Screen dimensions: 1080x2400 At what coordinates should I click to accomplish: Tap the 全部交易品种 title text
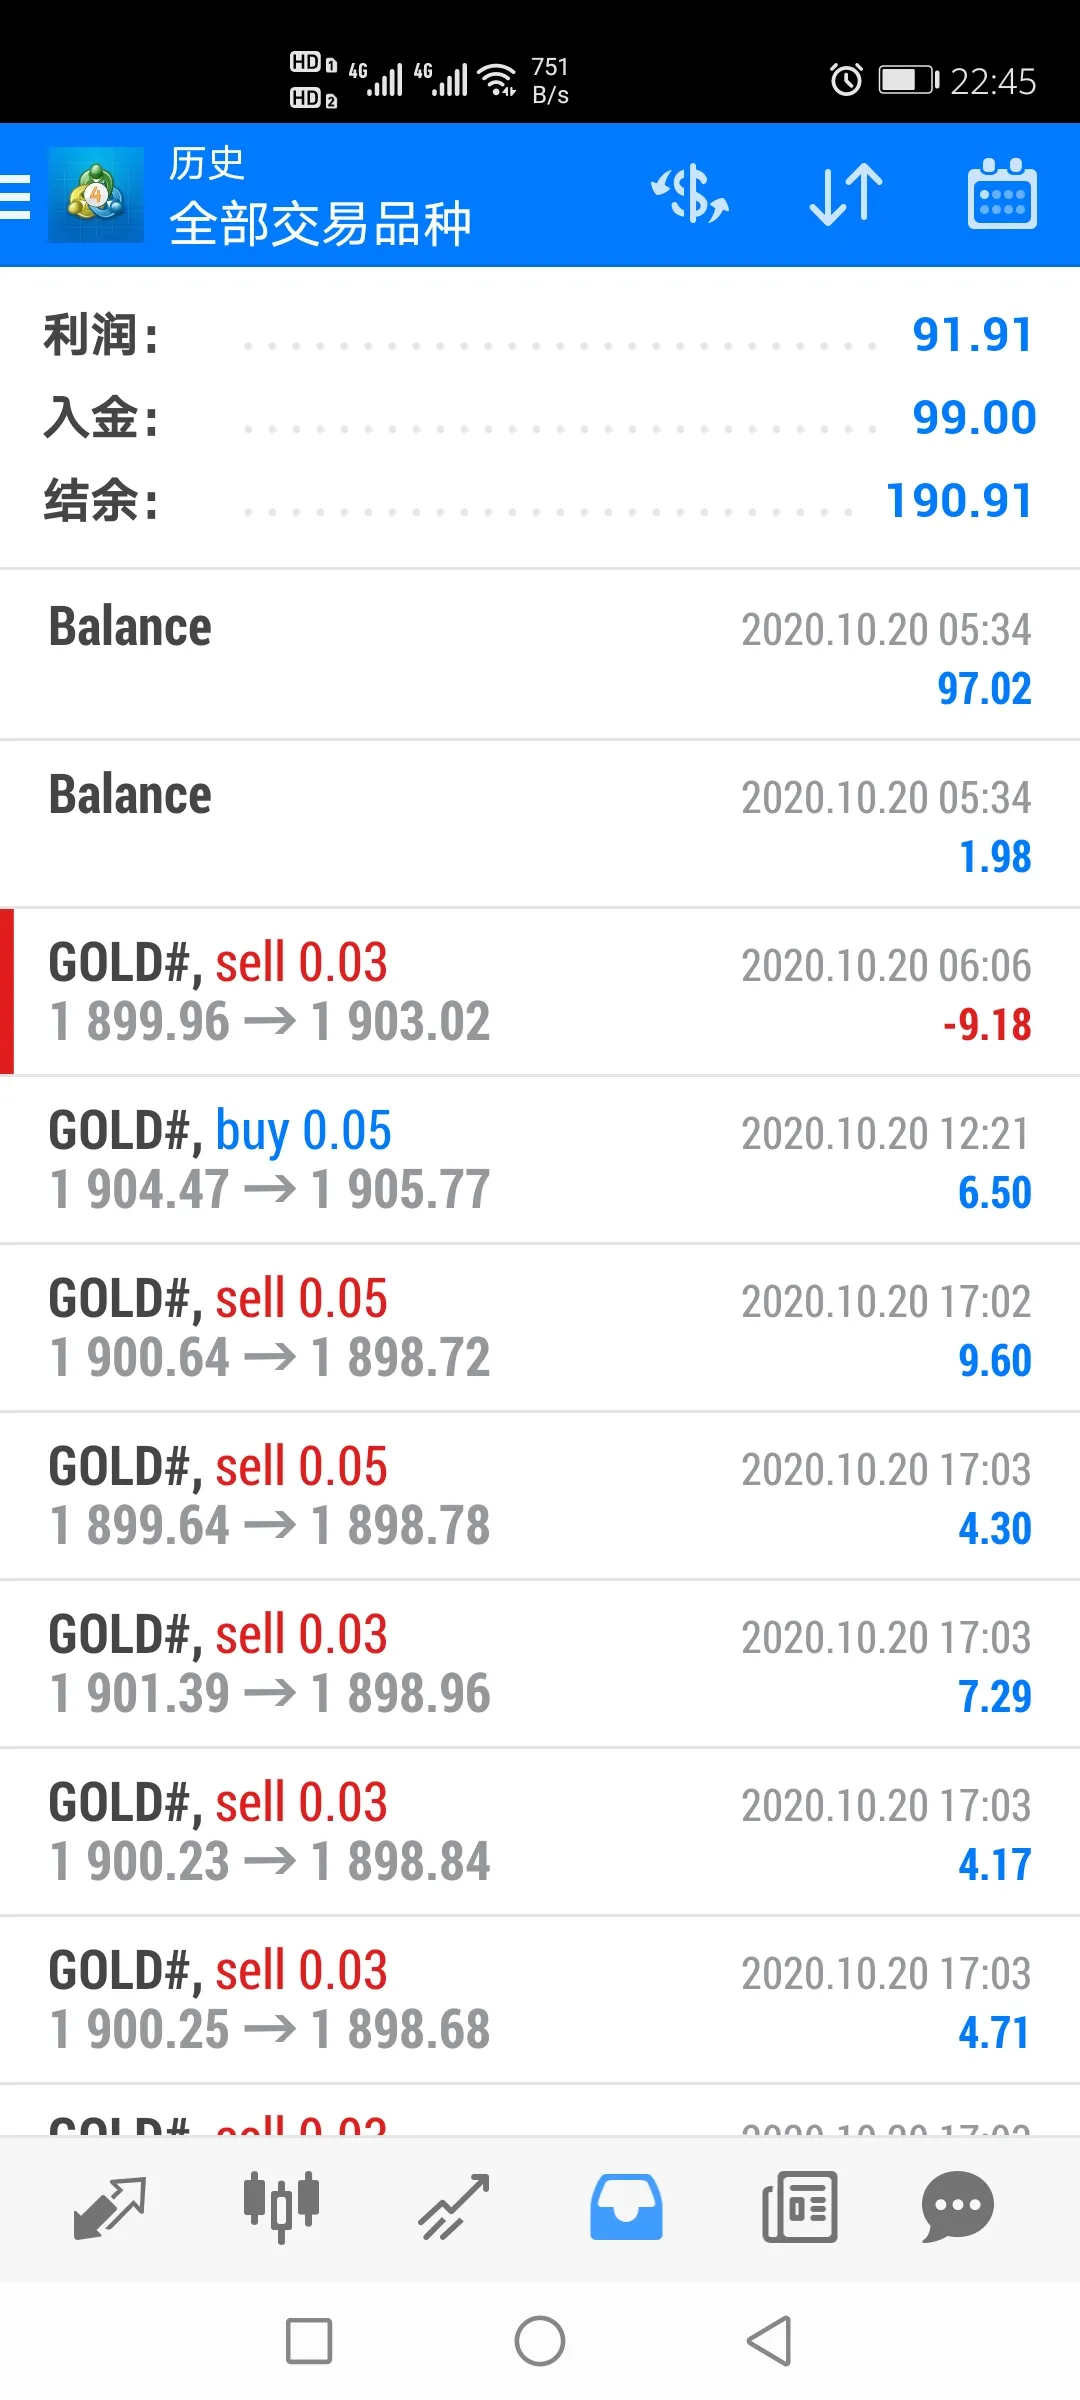coord(320,223)
